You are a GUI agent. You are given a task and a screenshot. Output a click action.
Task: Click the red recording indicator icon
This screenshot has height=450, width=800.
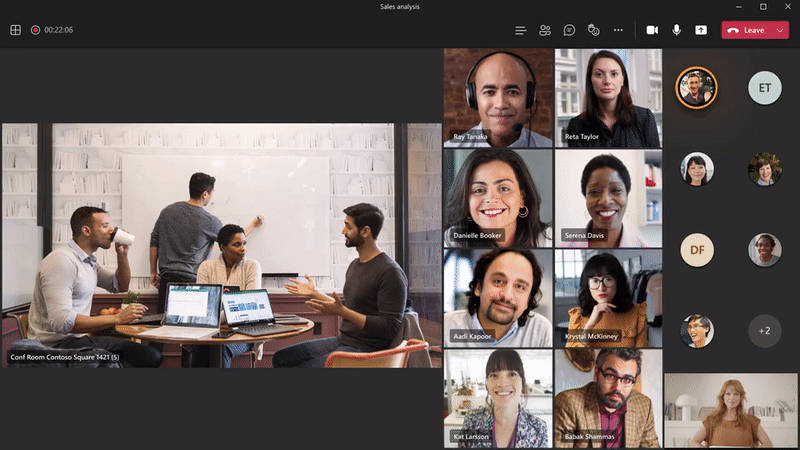(x=35, y=30)
